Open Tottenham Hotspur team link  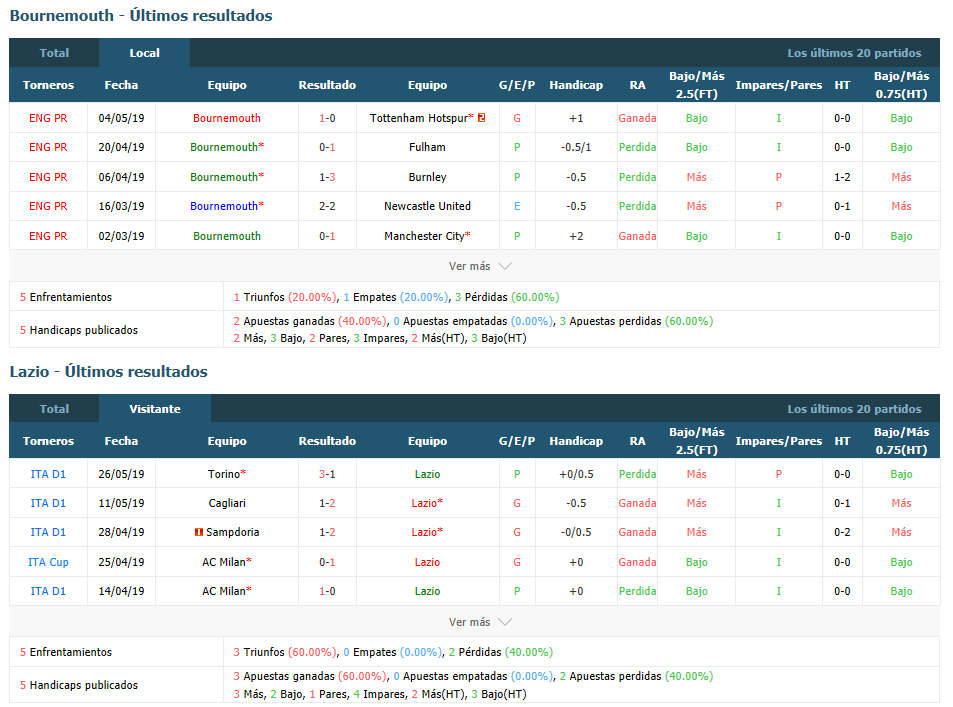(x=421, y=118)
